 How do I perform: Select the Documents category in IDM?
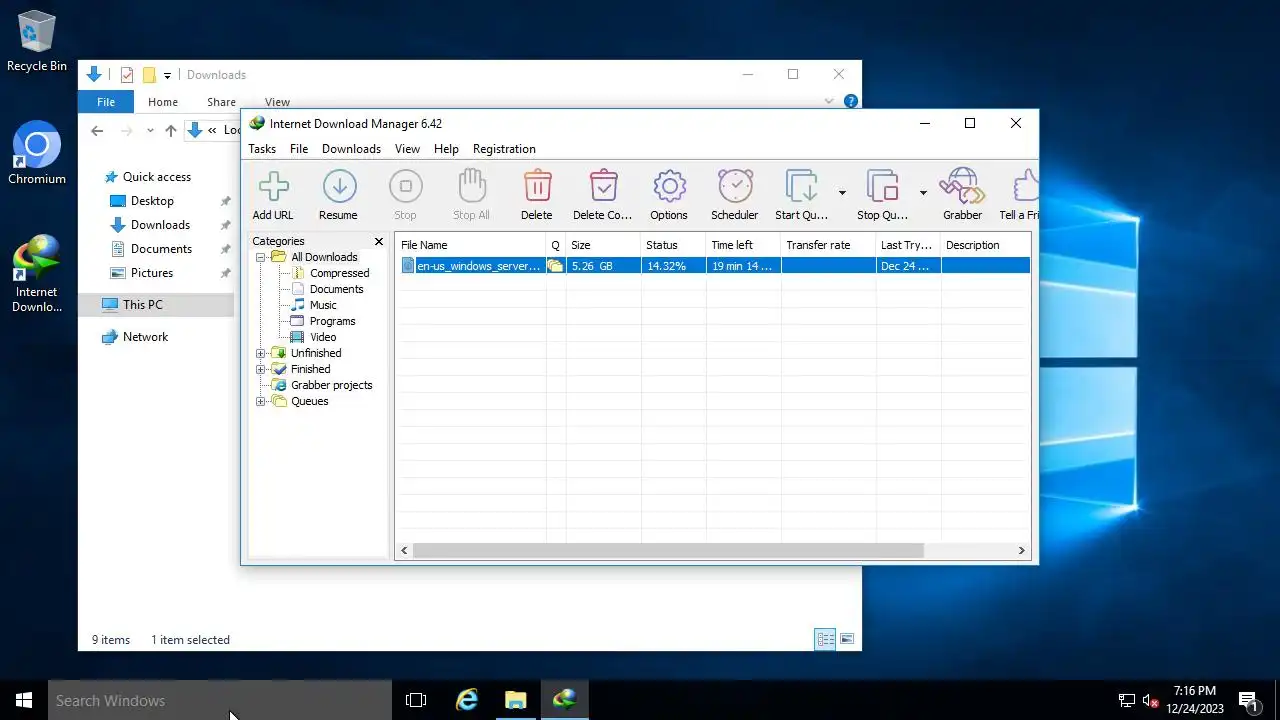tap(336, 289)
